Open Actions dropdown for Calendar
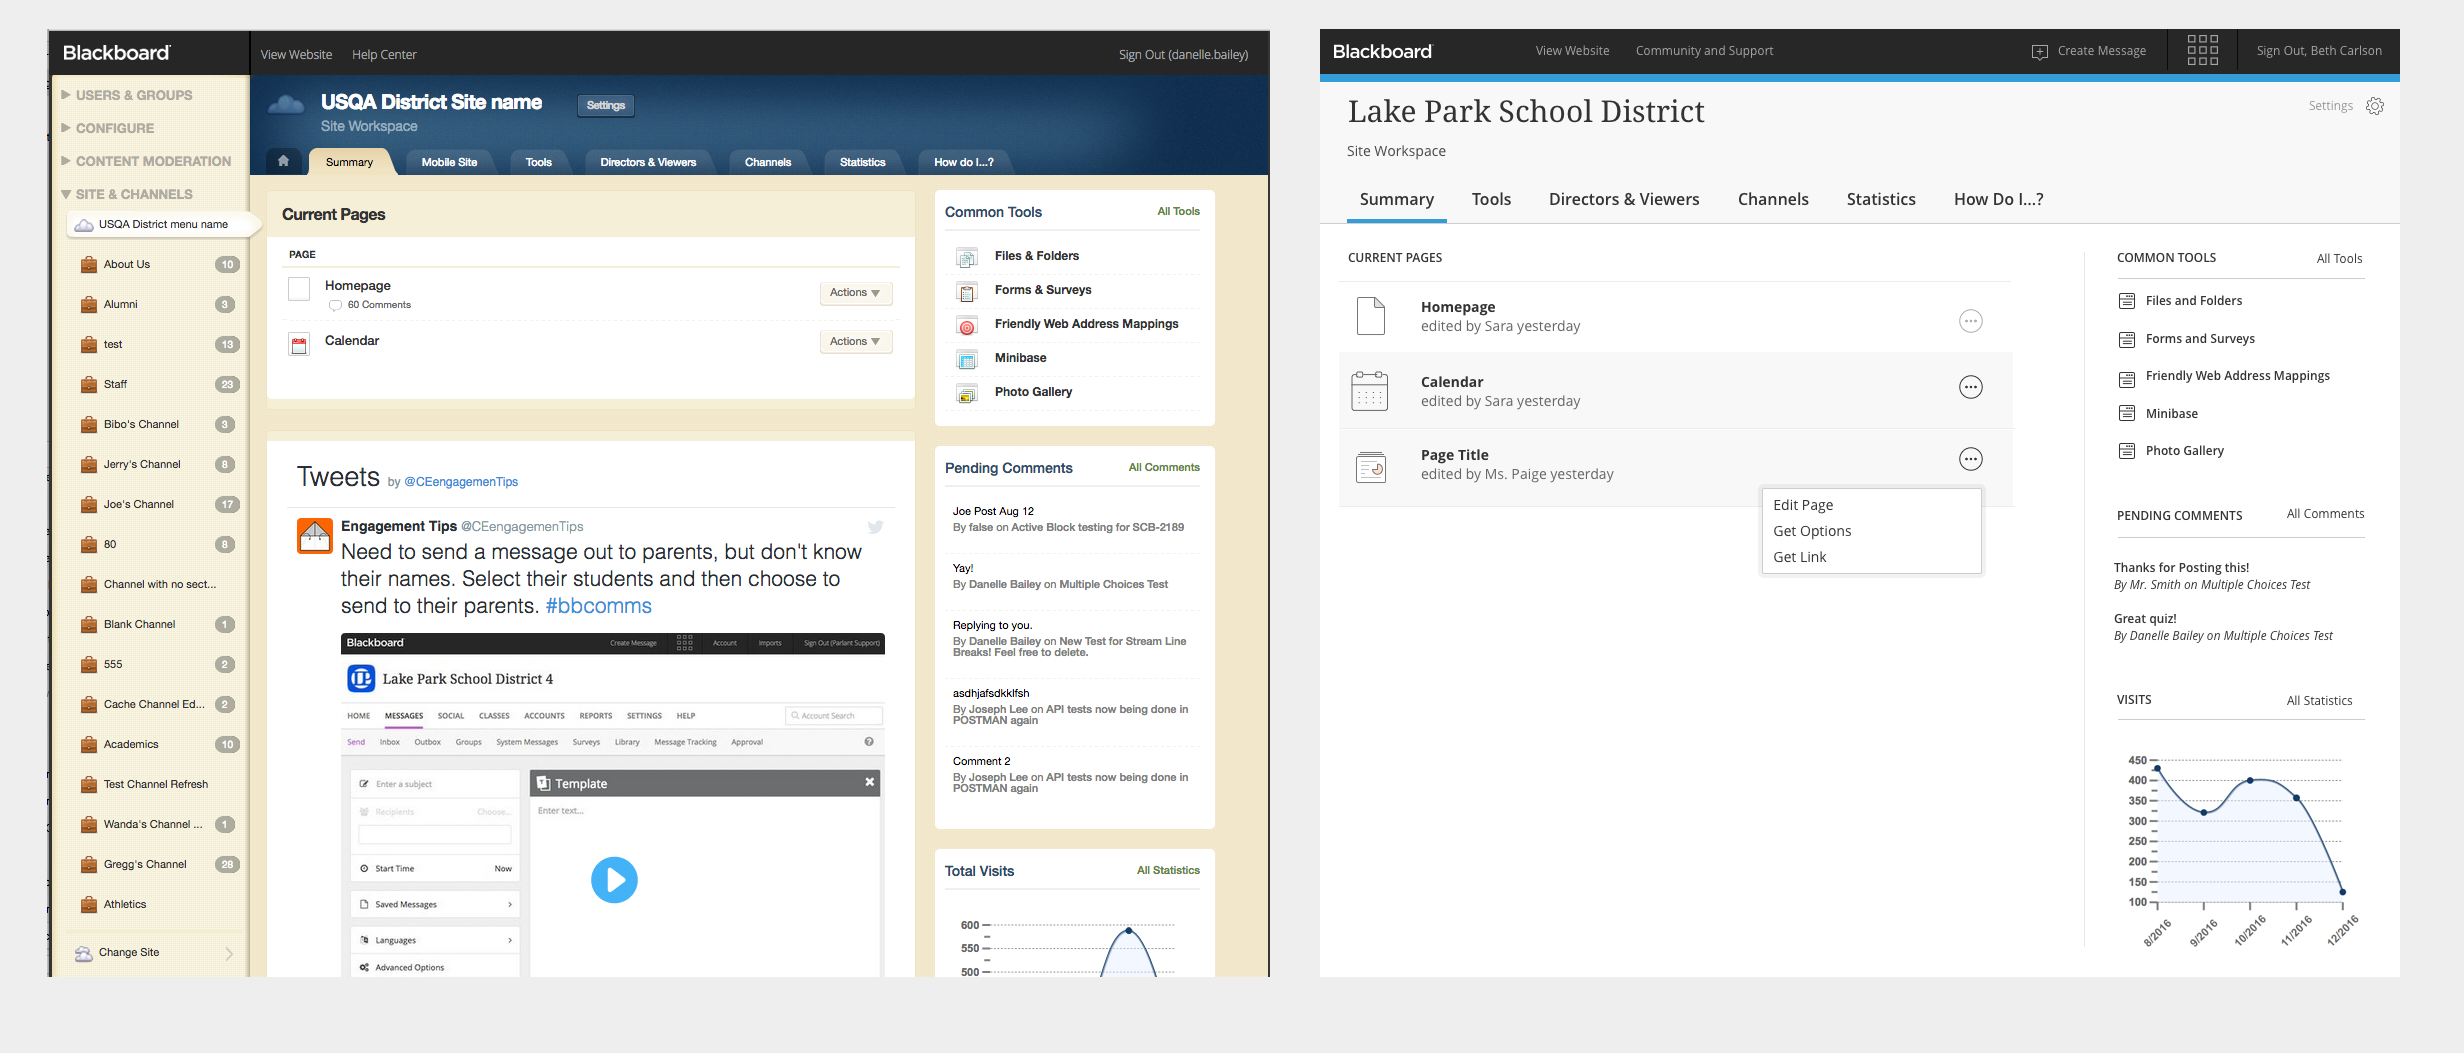 click(855, 342)
